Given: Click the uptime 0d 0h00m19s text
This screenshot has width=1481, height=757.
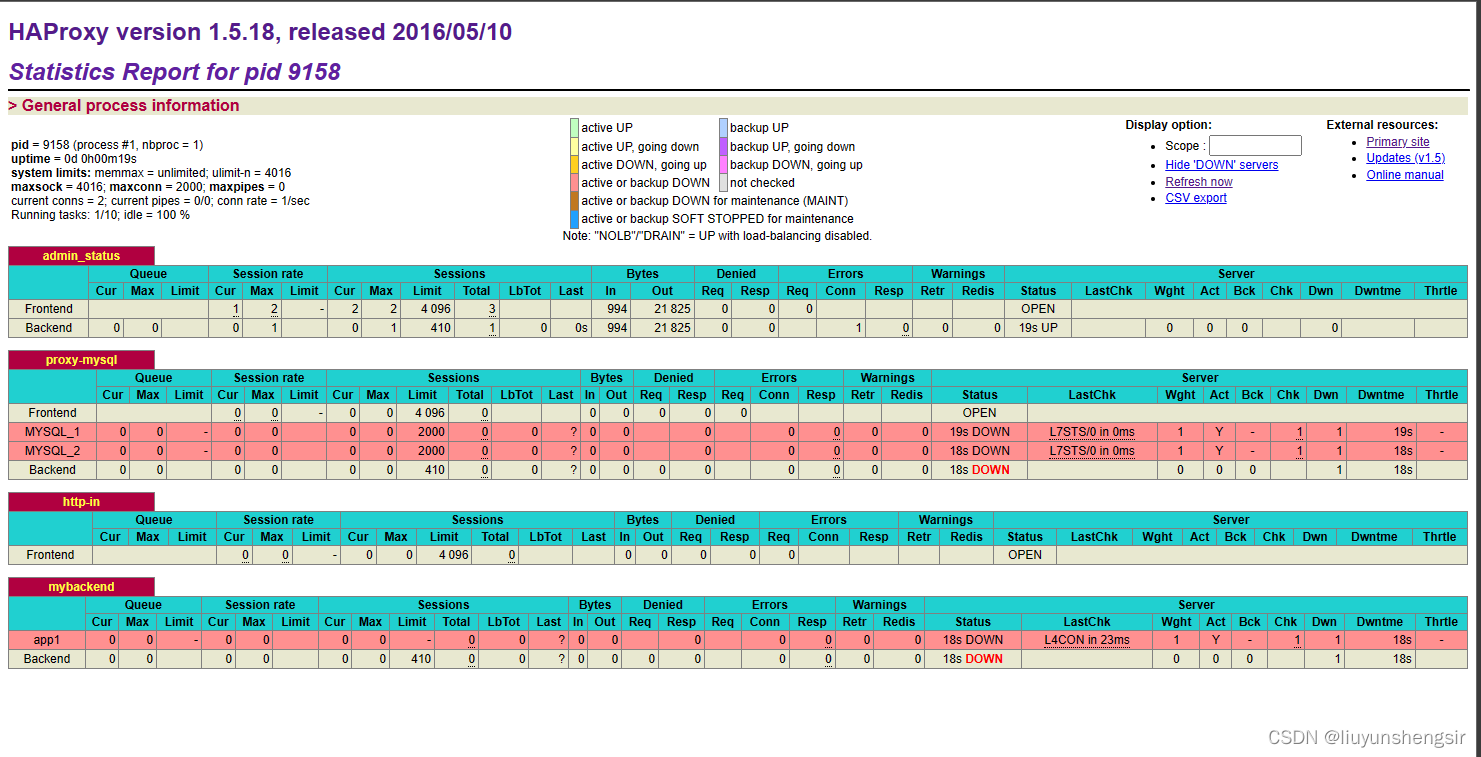Looking at the screenshot, I should (x=74, y=159).
